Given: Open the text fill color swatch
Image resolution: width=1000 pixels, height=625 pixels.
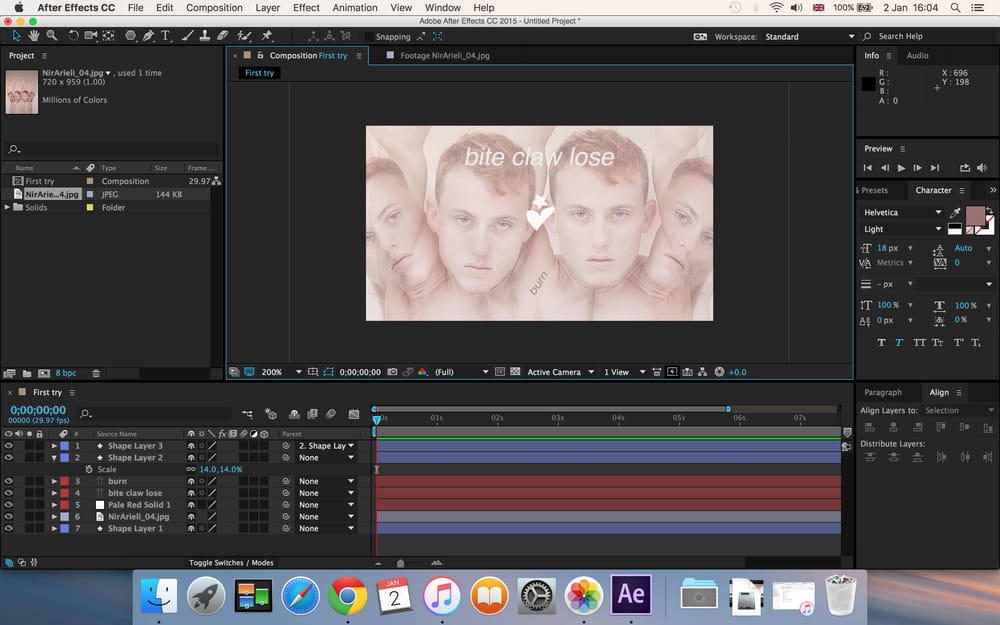Looking at the screenshot, I should tap(975, 216).
